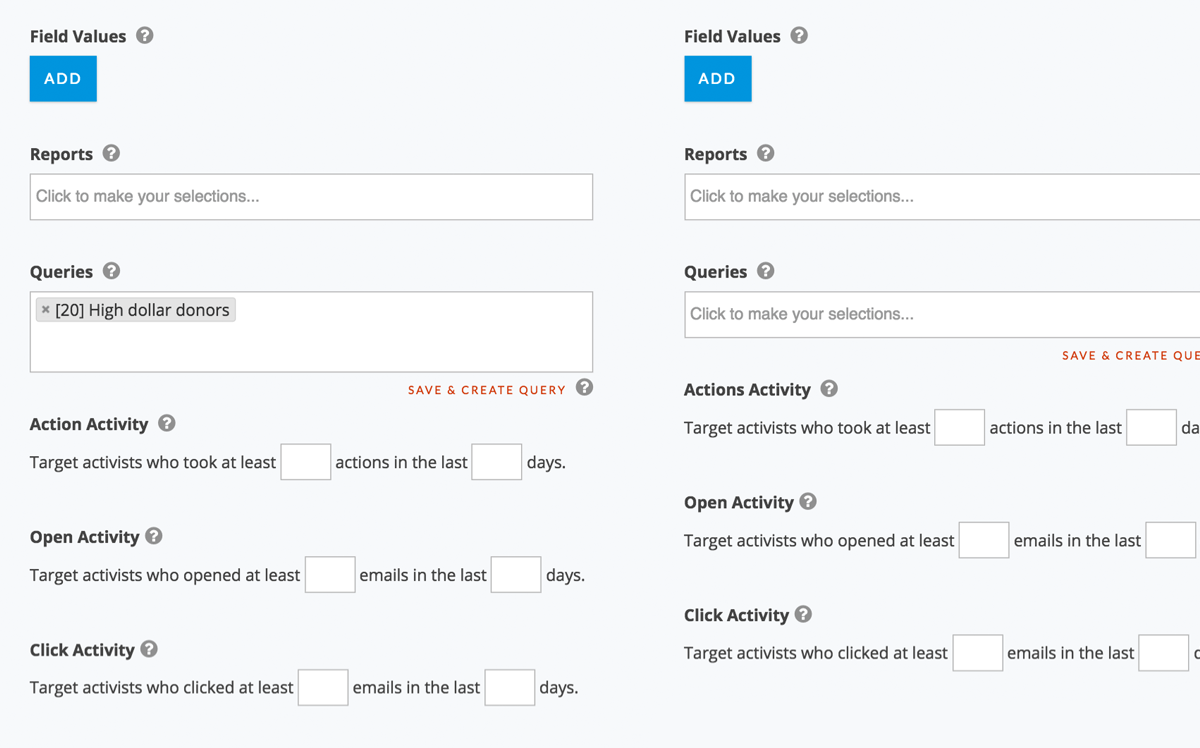Click help icon beside right Open Activity
Screen dimensions: 1200x748
[x=808, y=502]
